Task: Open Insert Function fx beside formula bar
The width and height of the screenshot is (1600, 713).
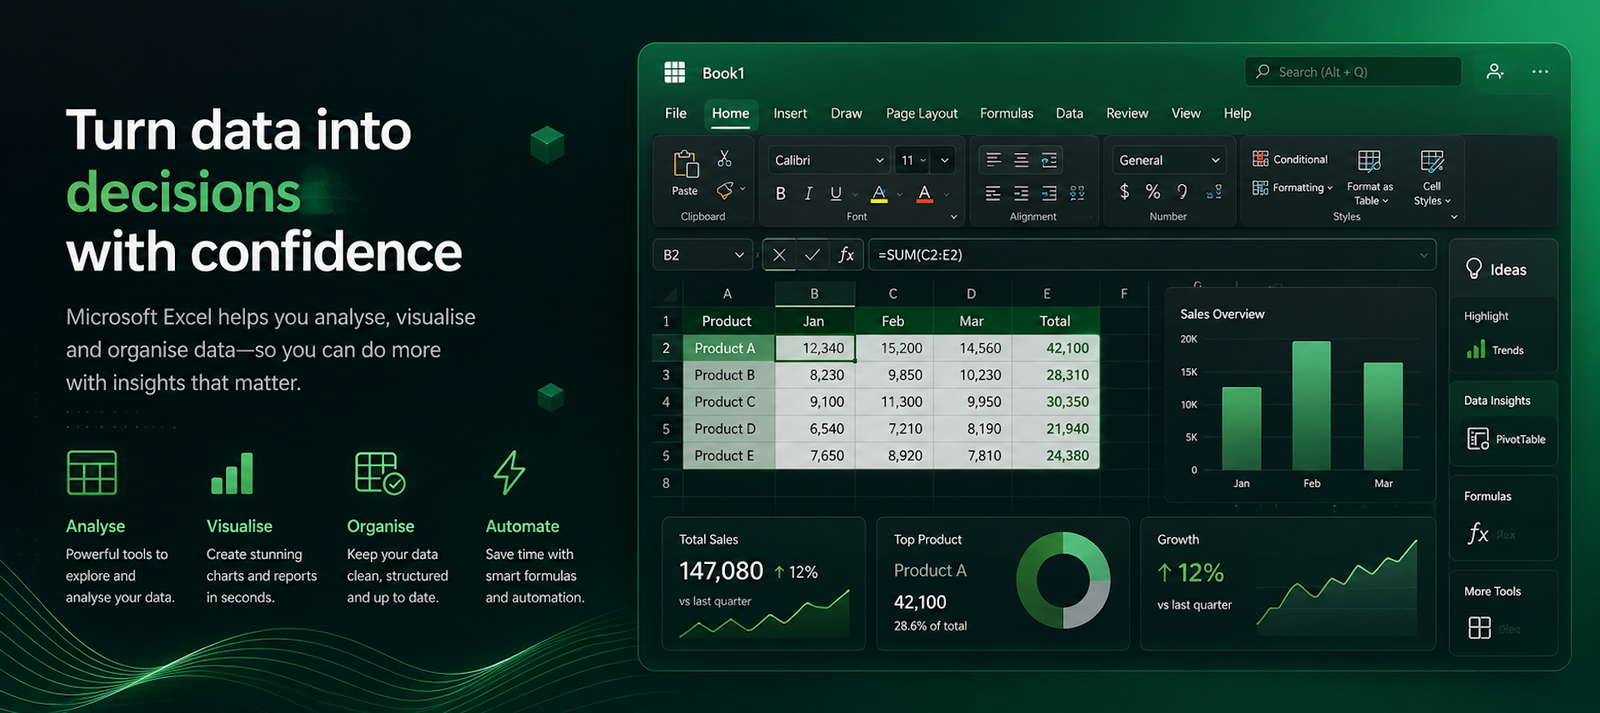Action: tap(846, 255)
